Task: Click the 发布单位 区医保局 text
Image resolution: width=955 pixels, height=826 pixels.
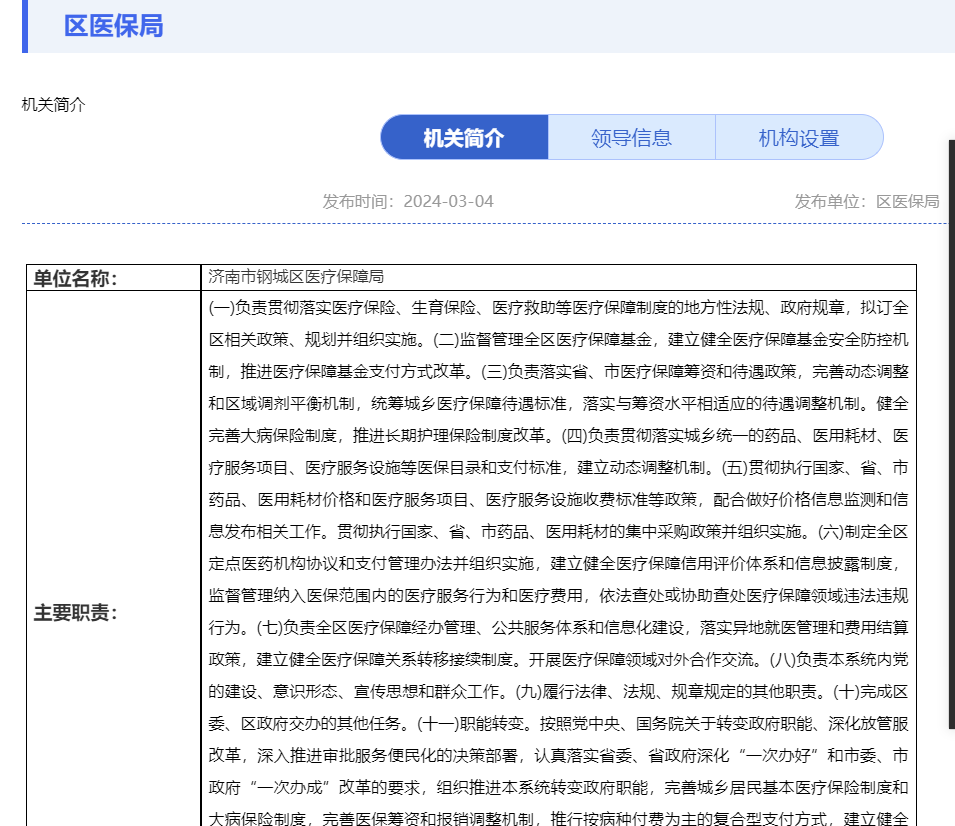Action: 866,201
